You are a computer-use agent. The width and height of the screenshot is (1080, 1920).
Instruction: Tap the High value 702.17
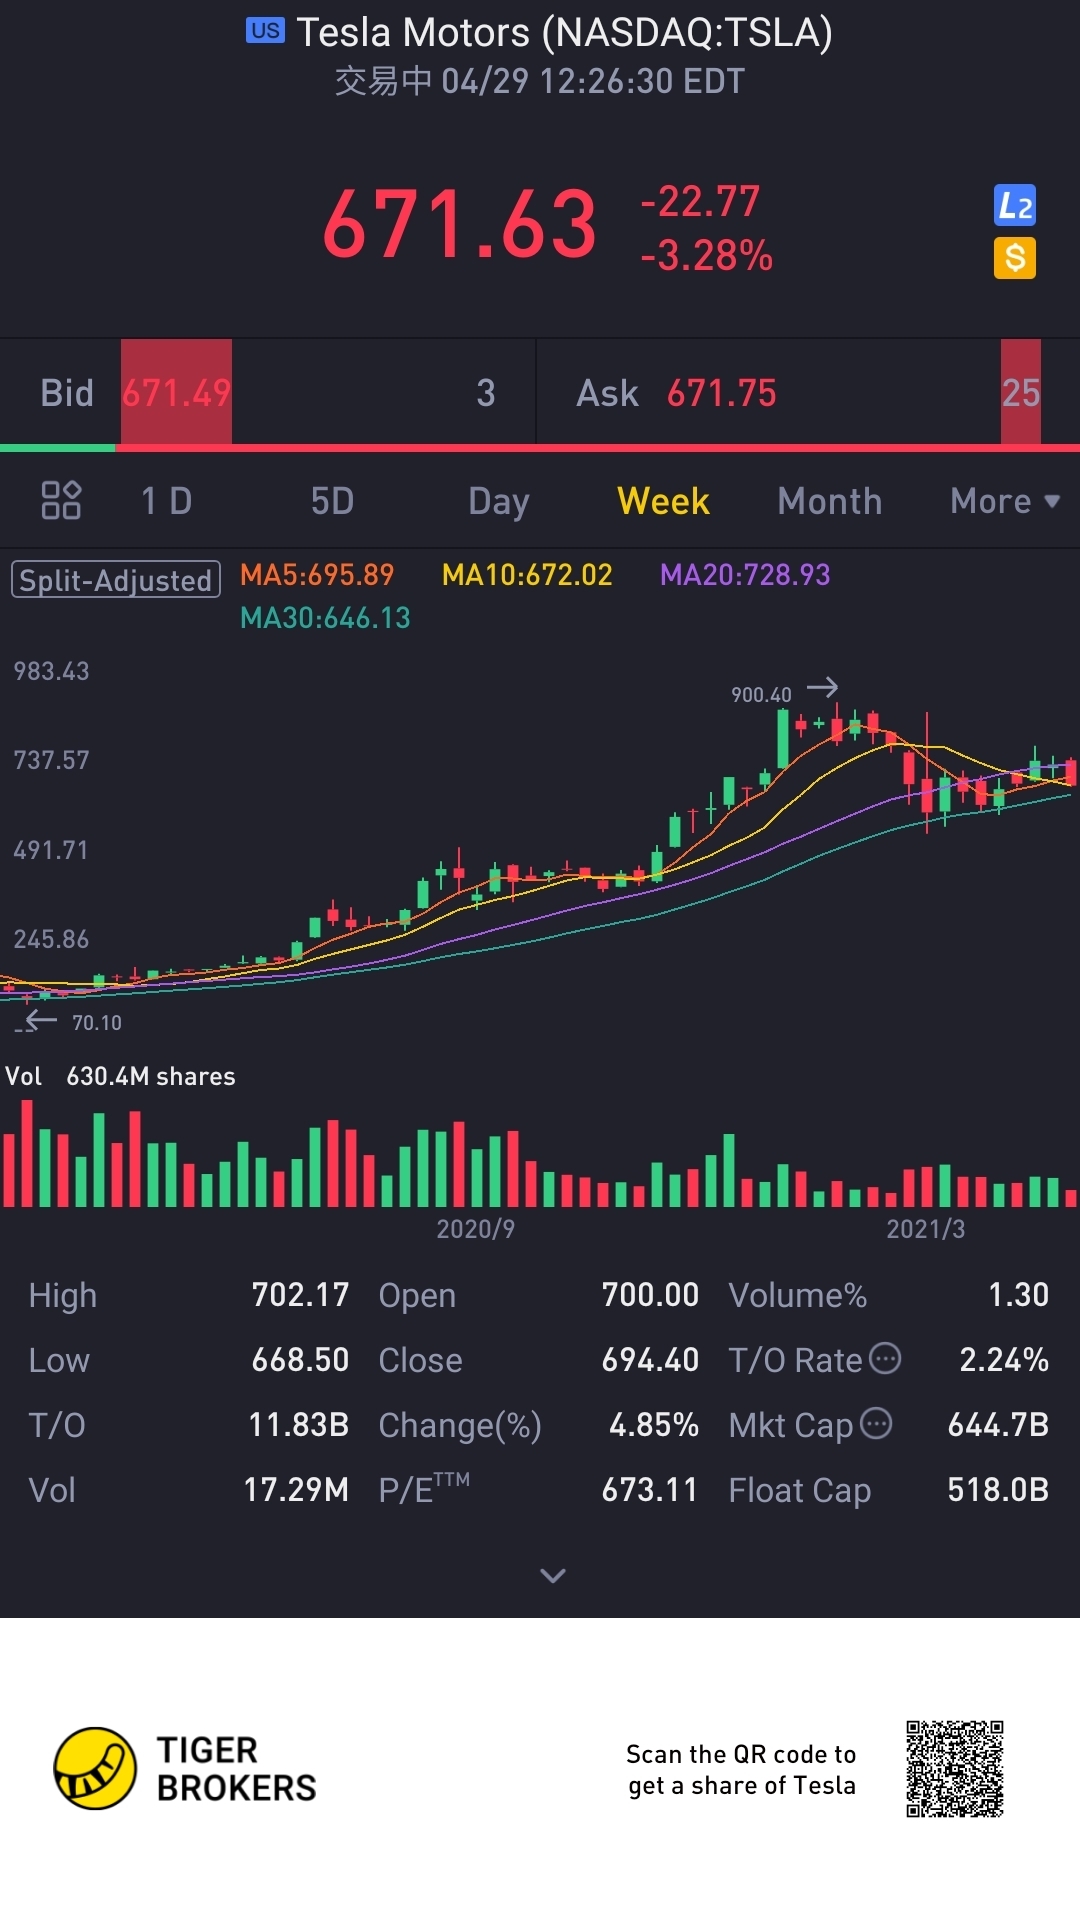pos(300,1295)
